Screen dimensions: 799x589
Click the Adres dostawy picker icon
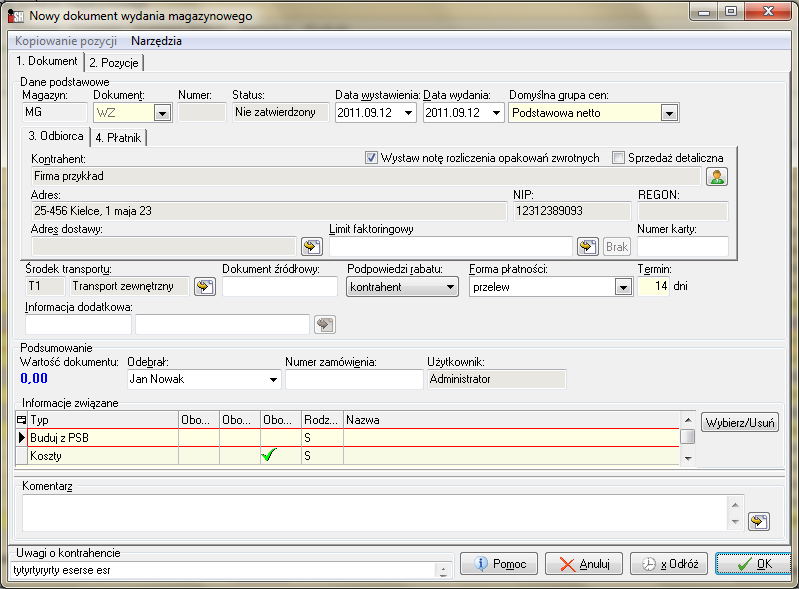point(312,247)
